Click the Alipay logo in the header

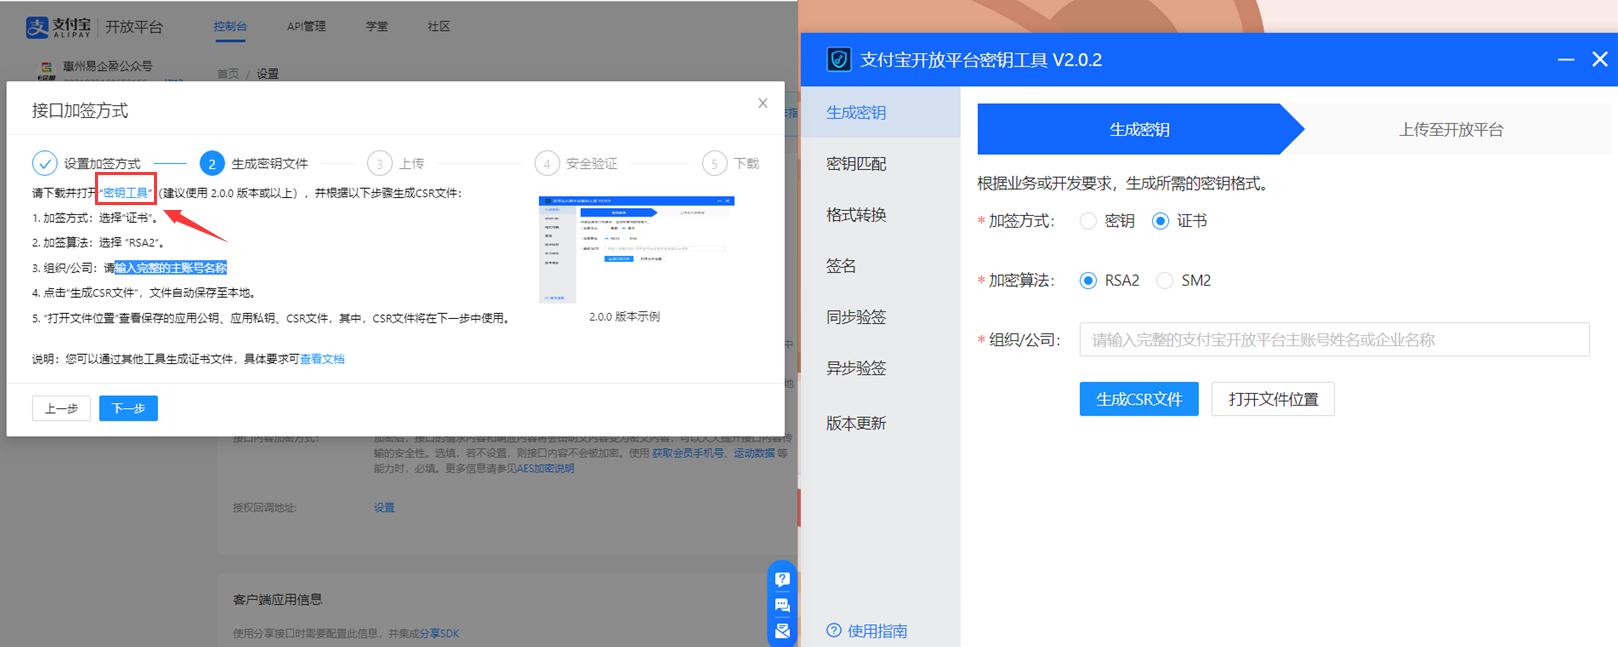click(58, 27)
